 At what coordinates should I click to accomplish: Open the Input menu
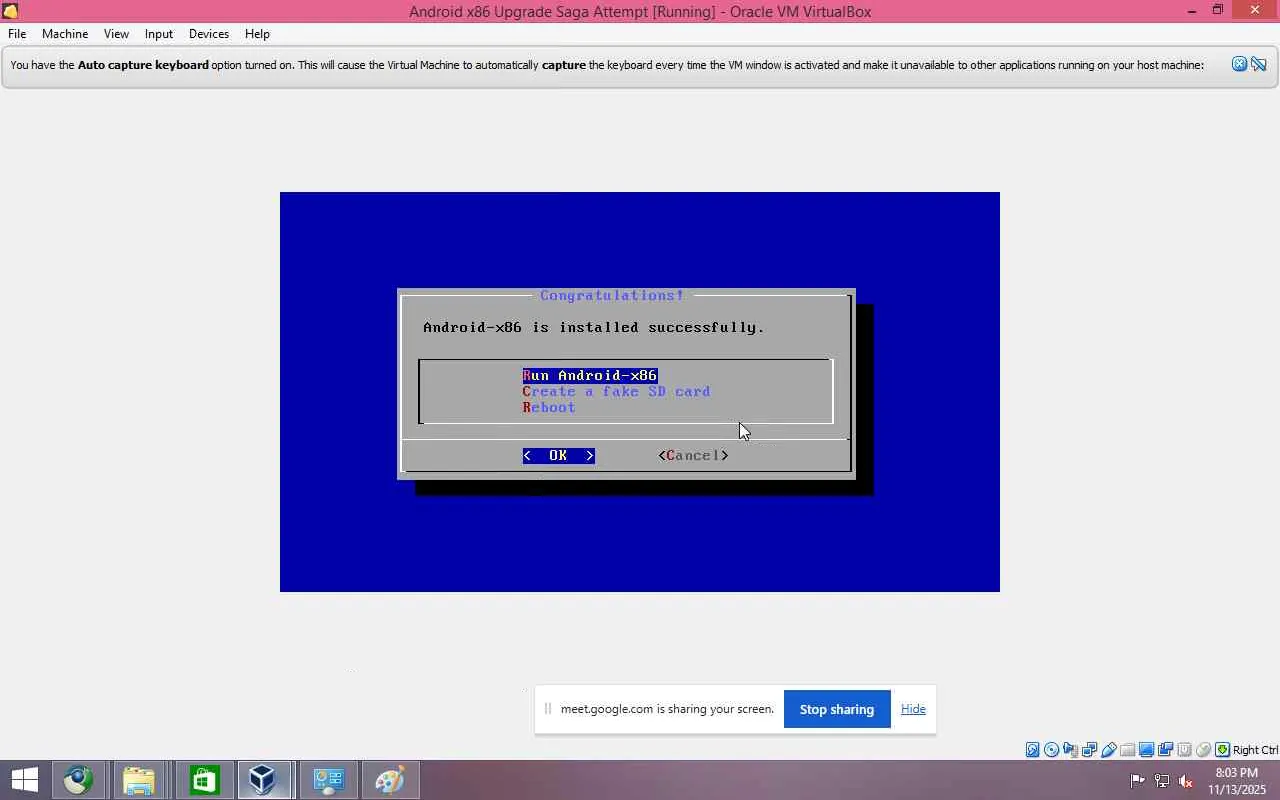click(x=159, y=34)
